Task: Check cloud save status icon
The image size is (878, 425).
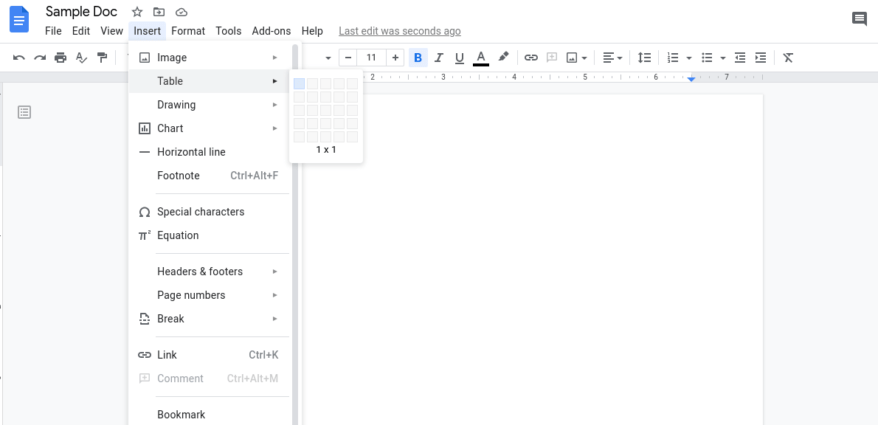Action: pyautogui.click(x=181, y=12)
